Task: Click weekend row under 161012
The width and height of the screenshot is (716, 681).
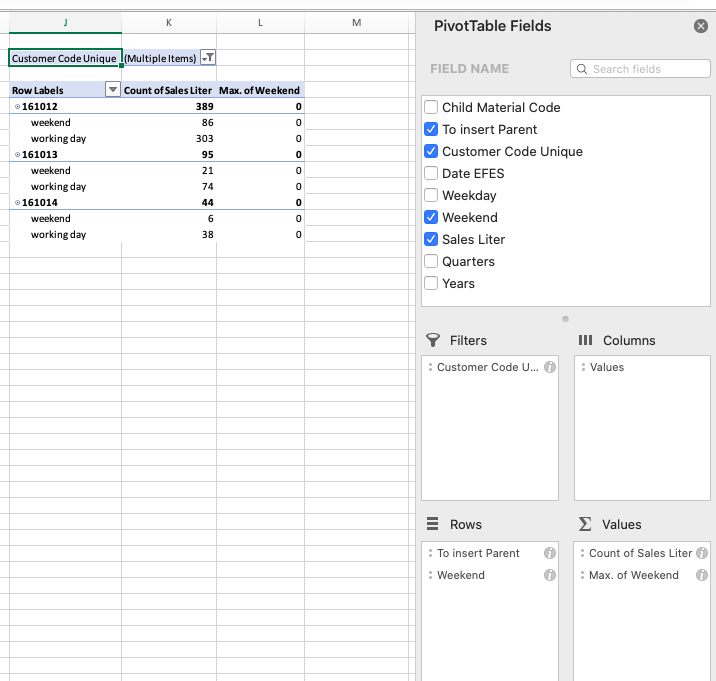Action: point(51,122)
